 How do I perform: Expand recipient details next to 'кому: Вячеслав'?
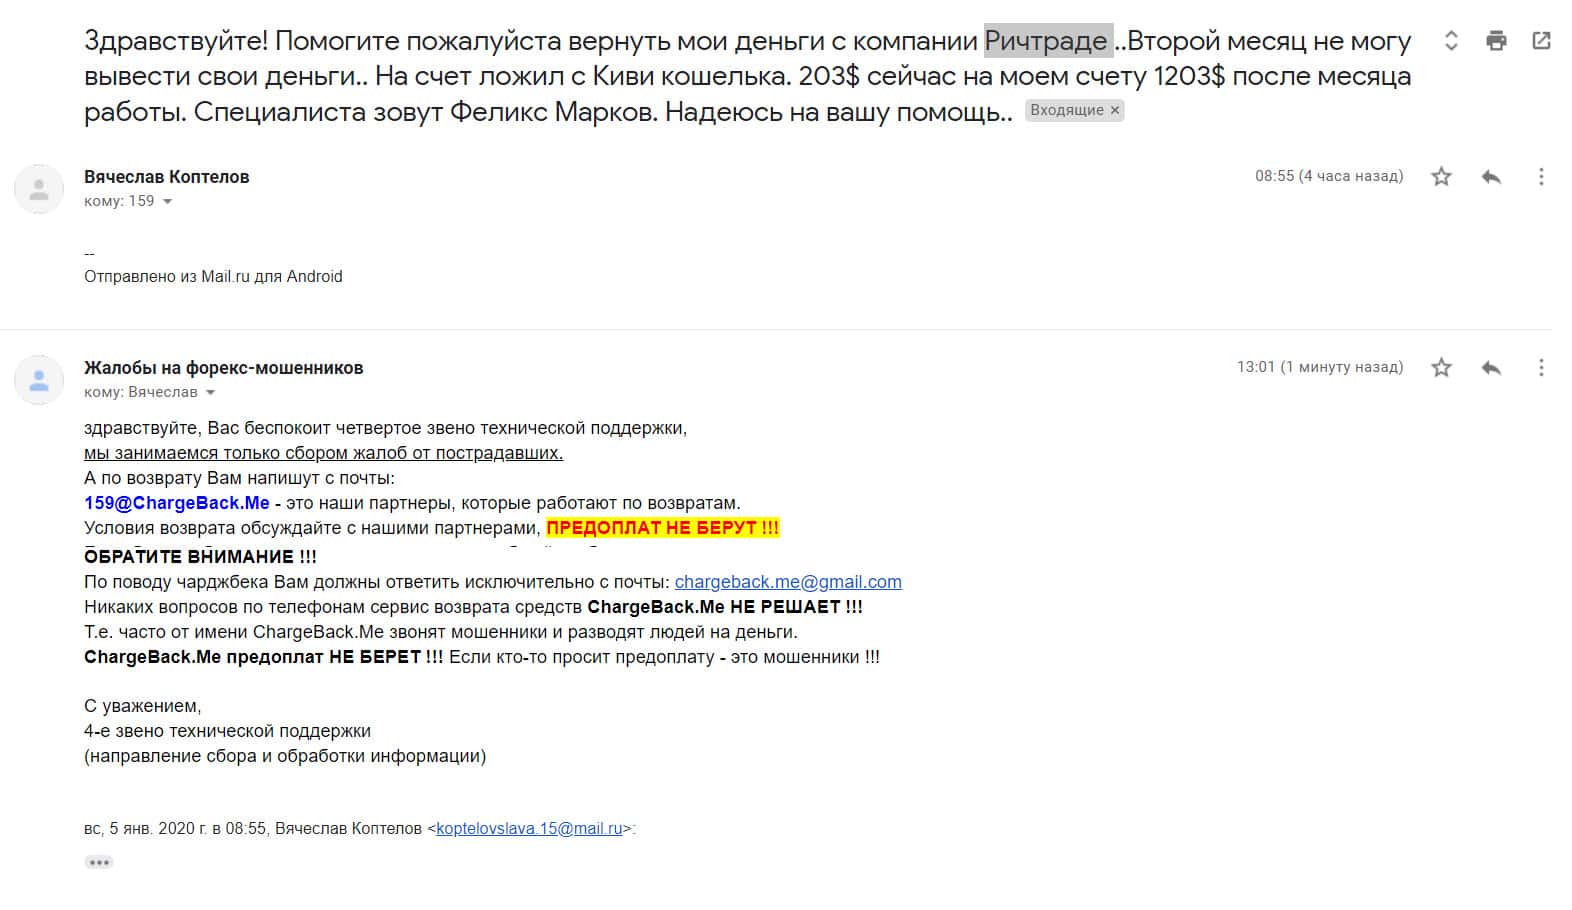(210, 393)
